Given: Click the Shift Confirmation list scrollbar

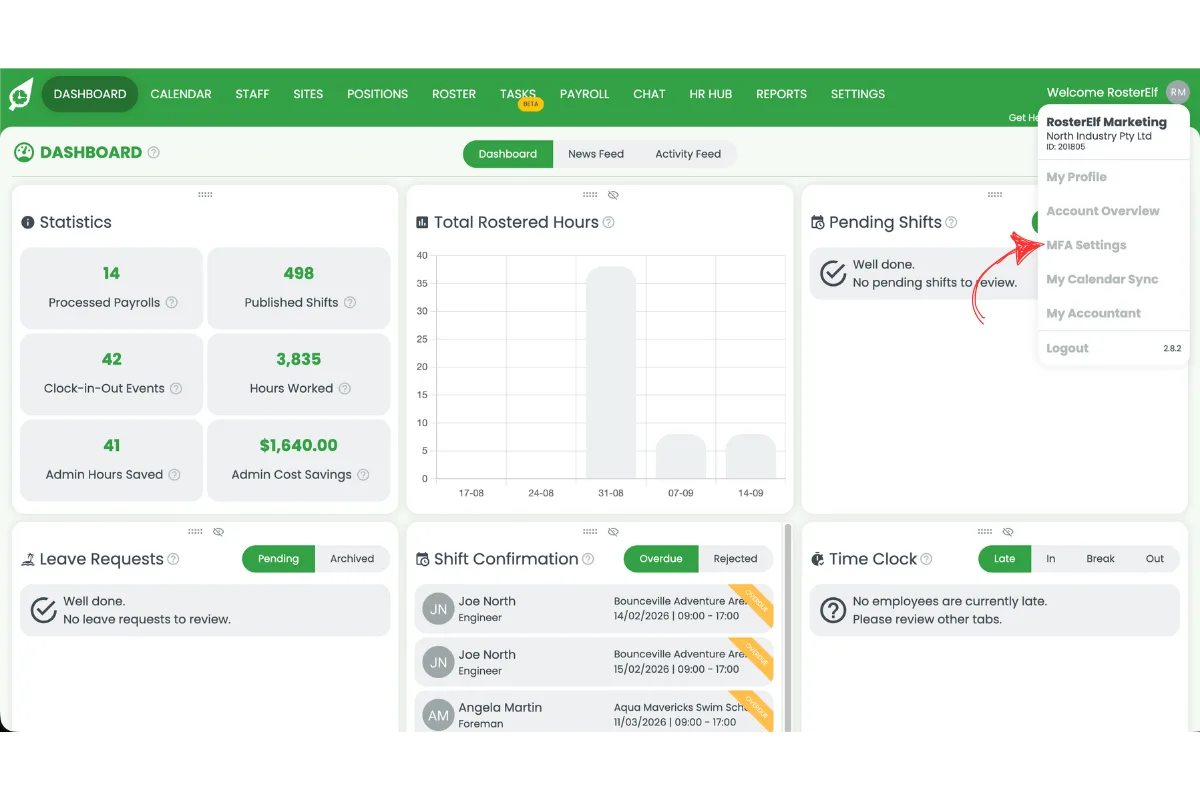Looking at the screenshot, I should [x=788, y=626].
